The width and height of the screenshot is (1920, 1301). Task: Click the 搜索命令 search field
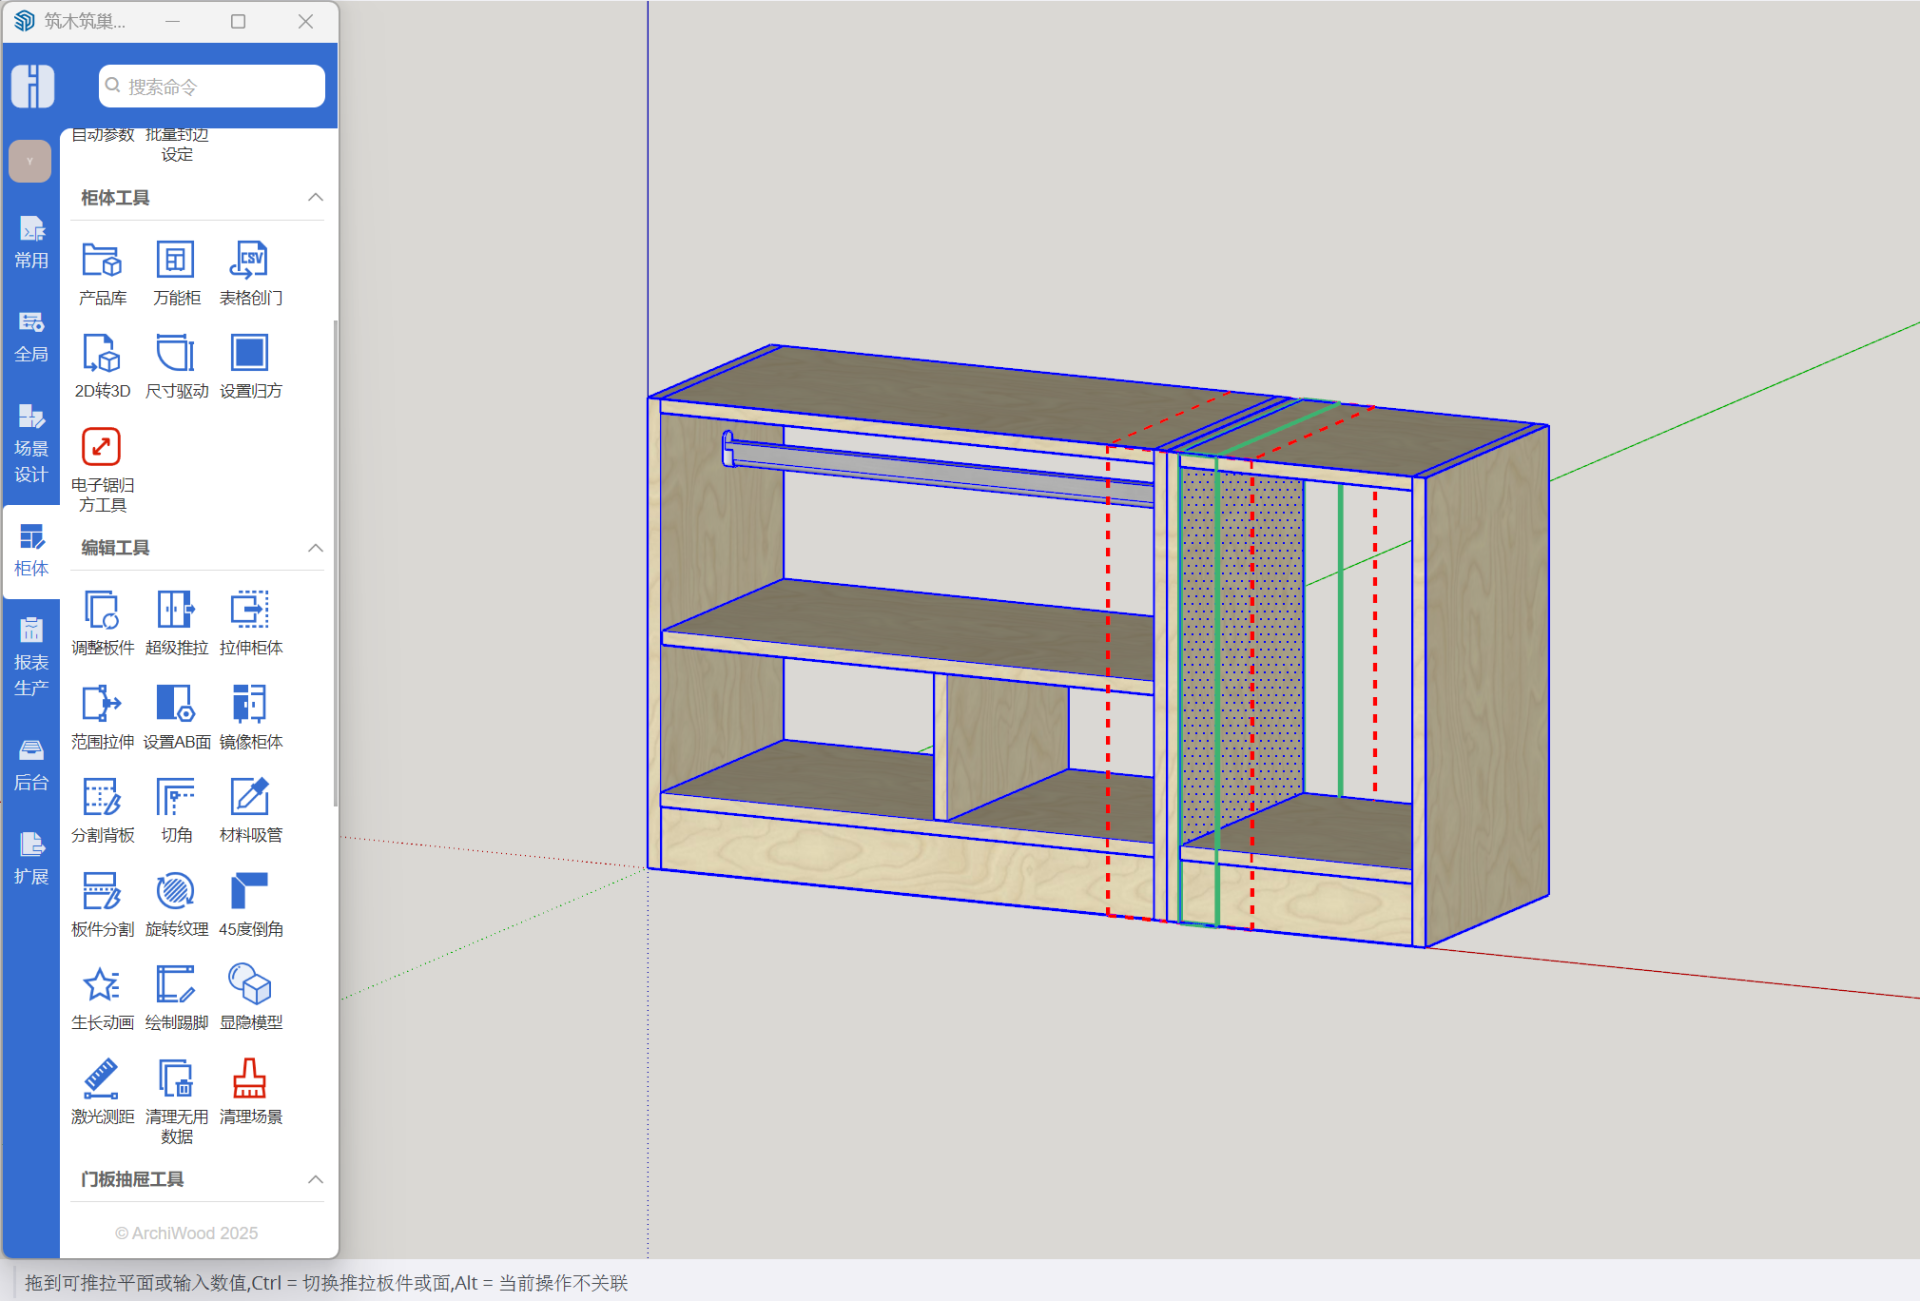click(212, 87)
